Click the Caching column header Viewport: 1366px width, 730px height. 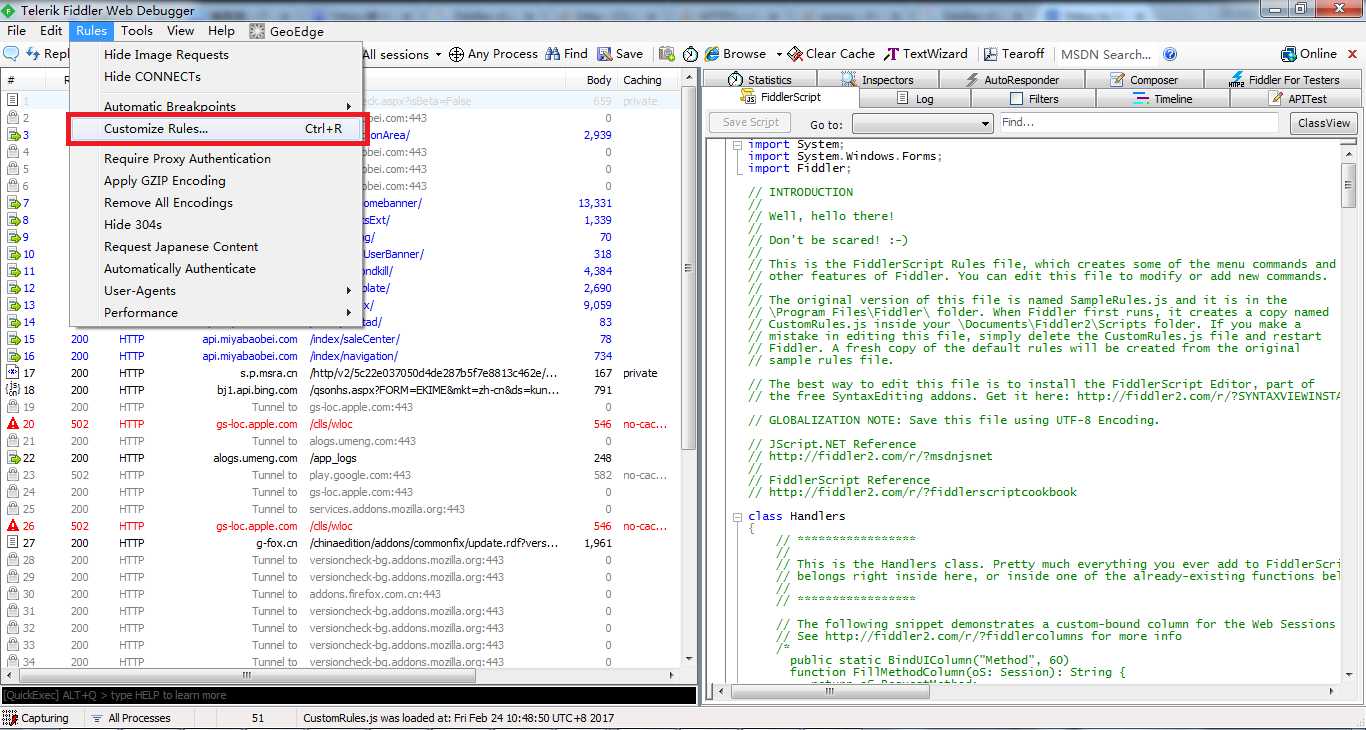(642, 80)
